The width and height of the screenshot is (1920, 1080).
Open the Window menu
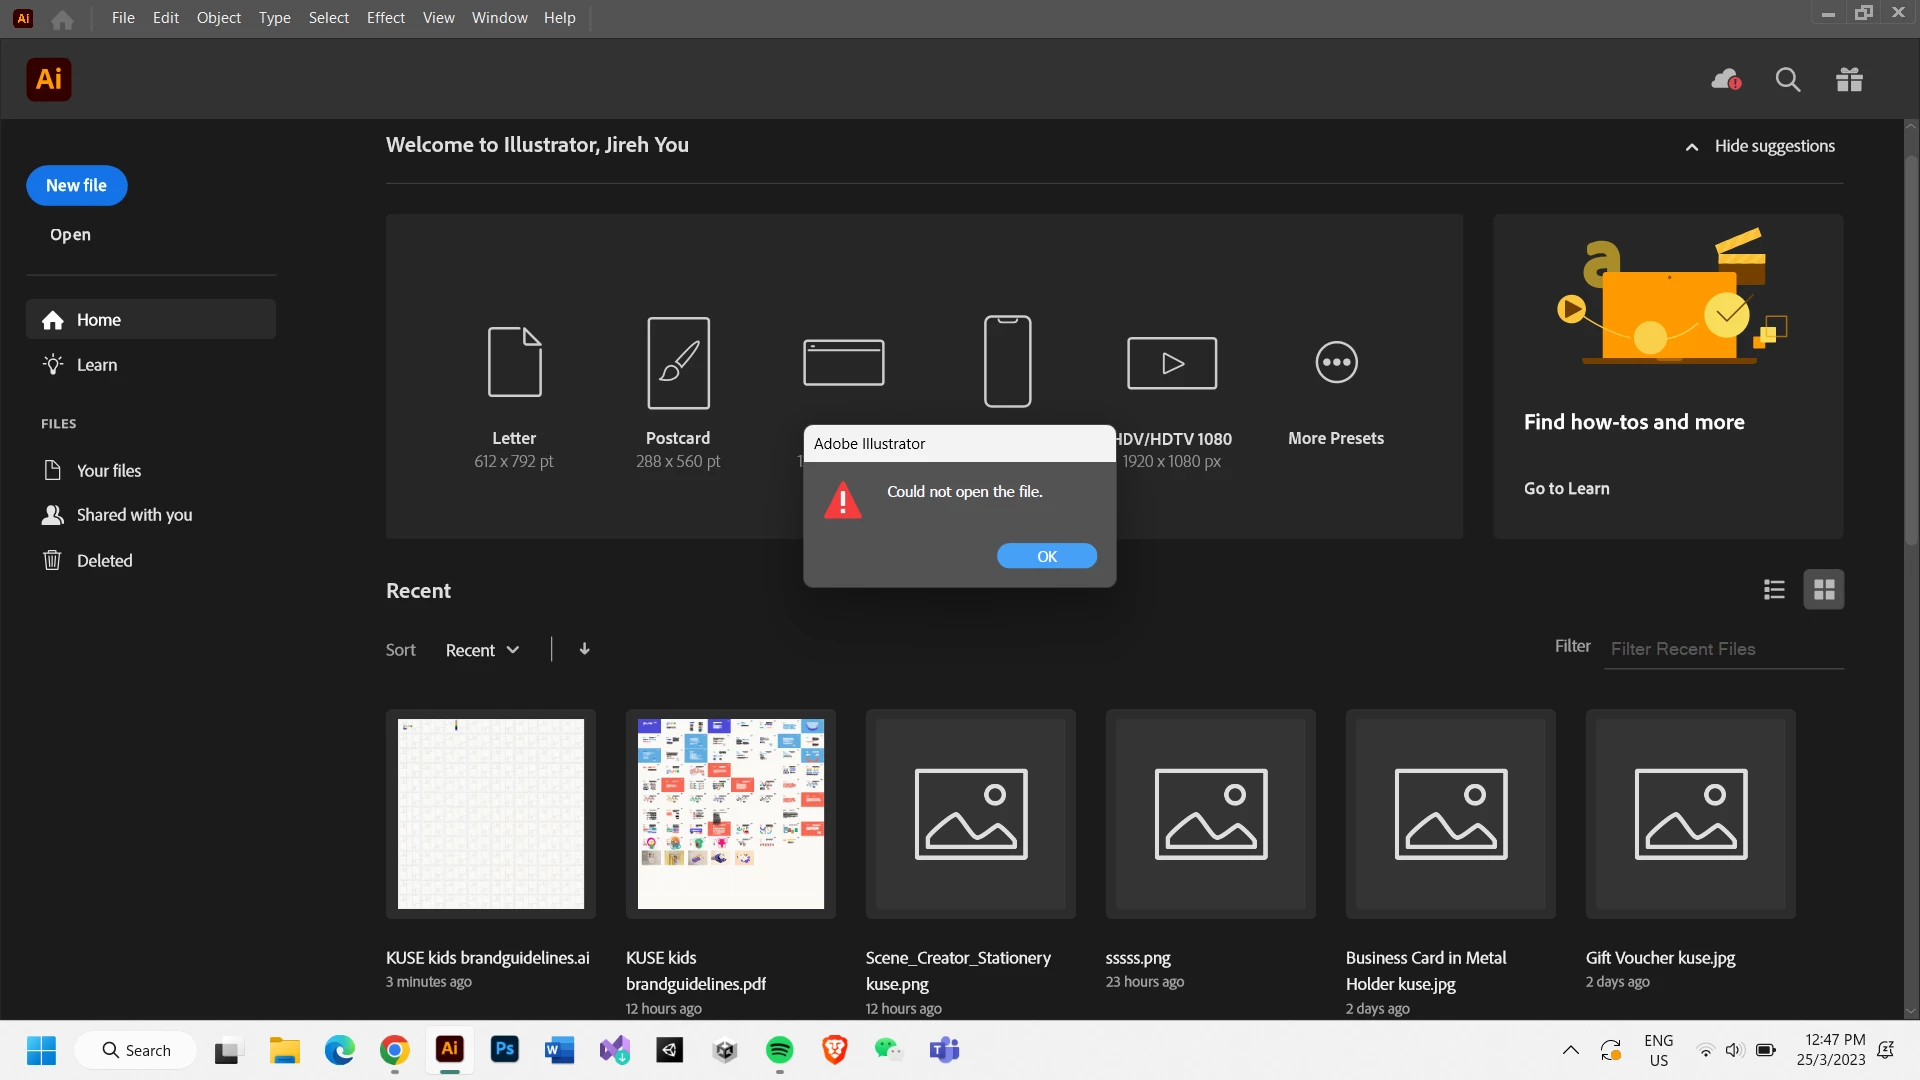pyautogui.click(x=499, y=17)
